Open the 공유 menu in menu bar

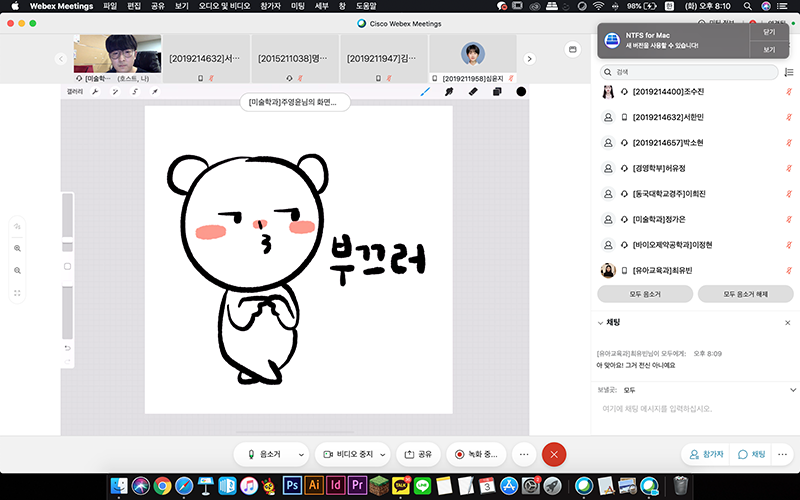[158, 6]
